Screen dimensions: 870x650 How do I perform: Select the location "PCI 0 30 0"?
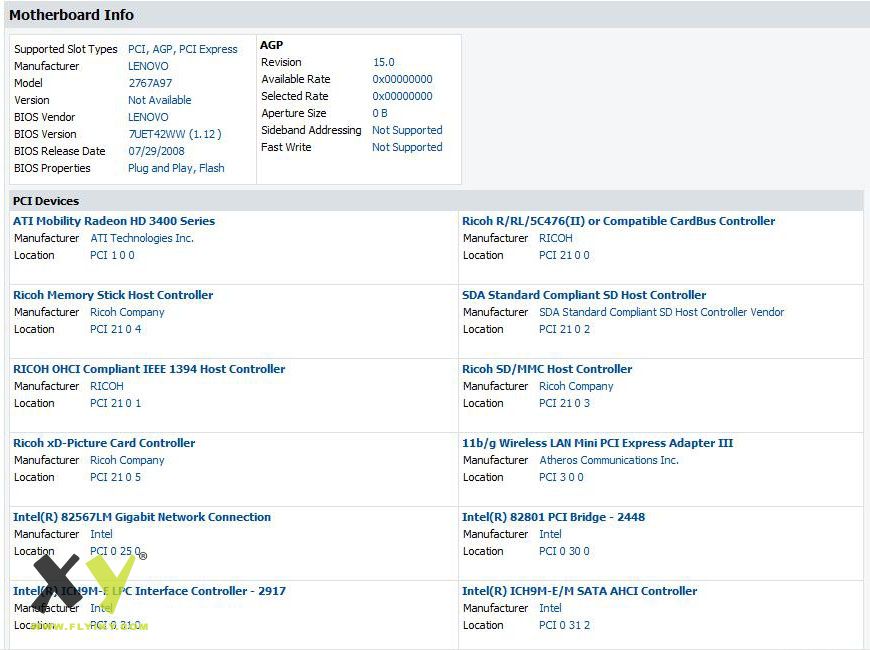point(564,551)
